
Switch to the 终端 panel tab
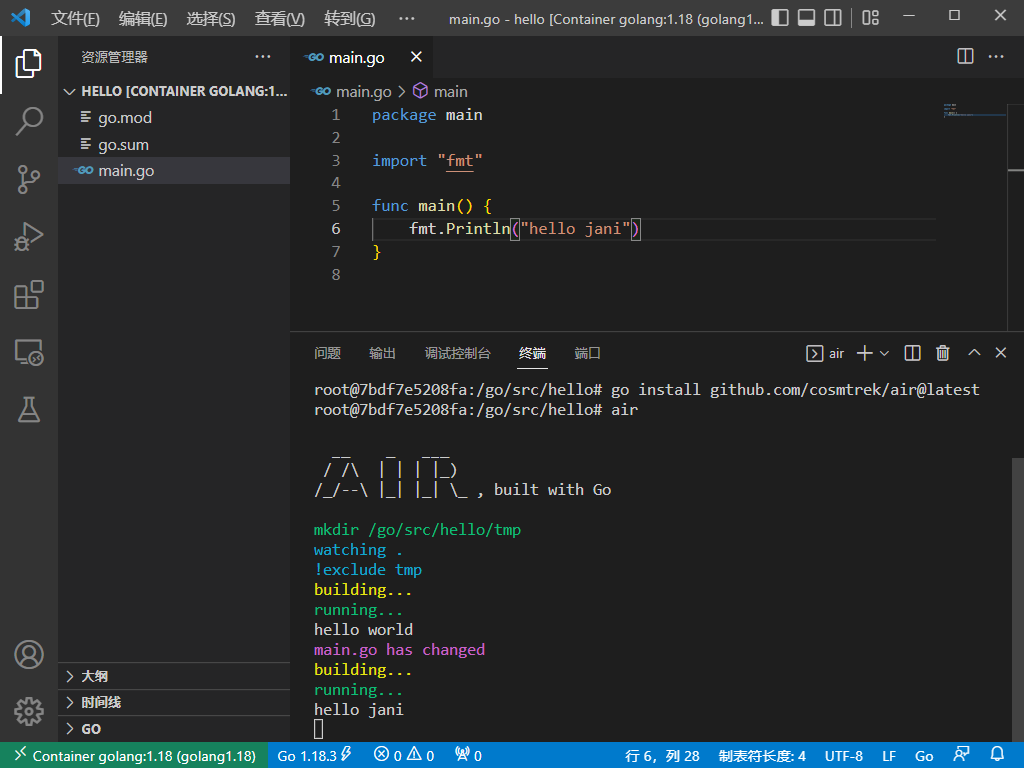[532, 353]
